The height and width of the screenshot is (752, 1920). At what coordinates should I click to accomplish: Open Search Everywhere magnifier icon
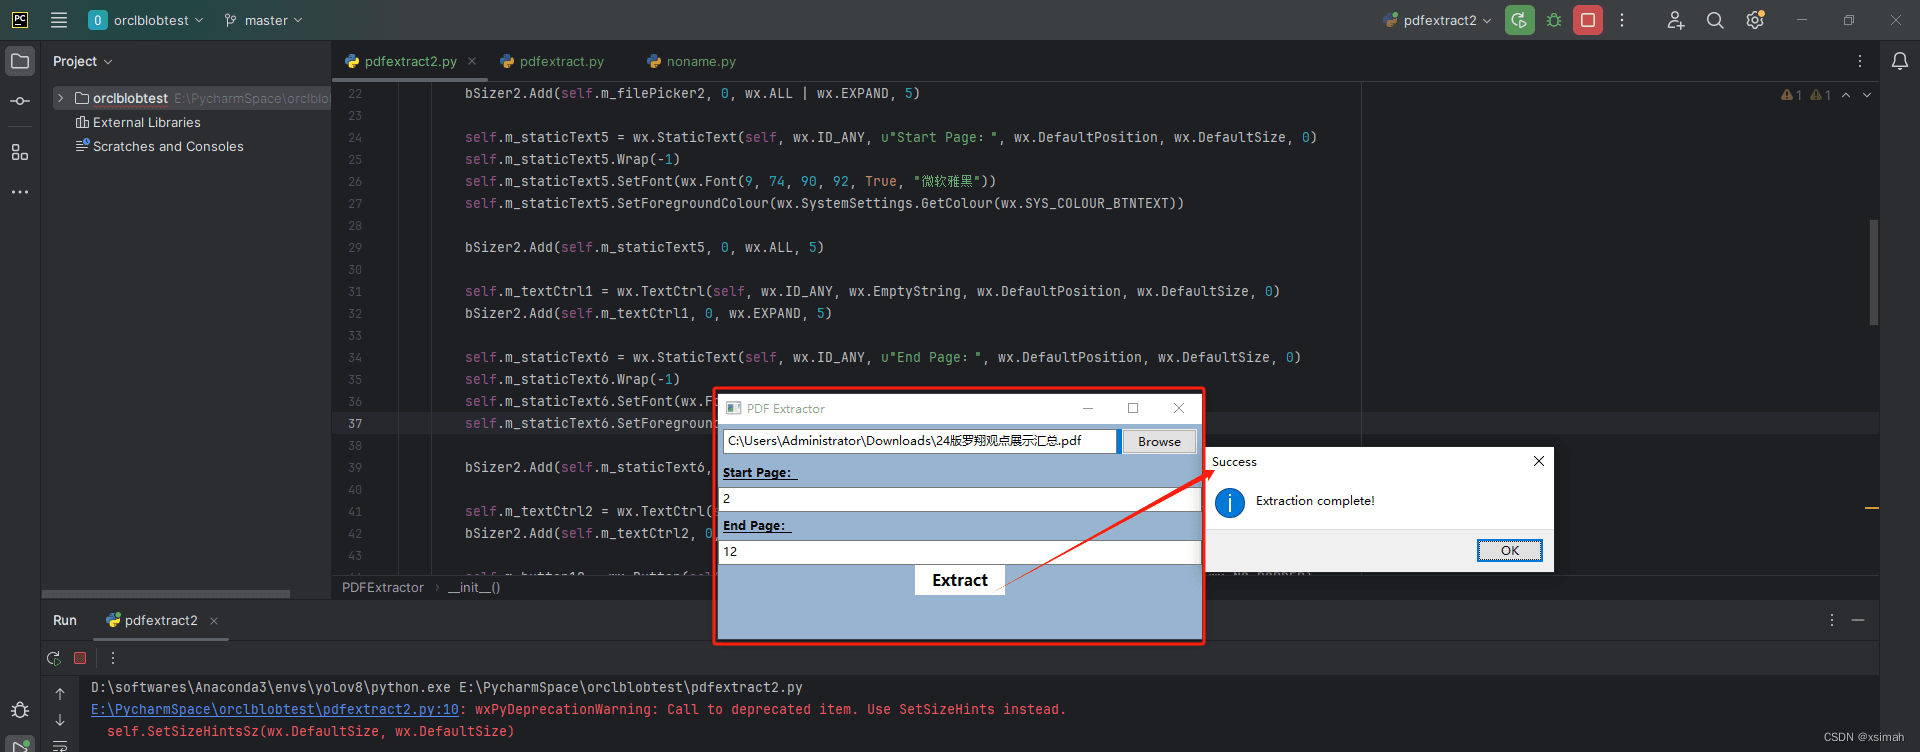[x=1715, y=20]
